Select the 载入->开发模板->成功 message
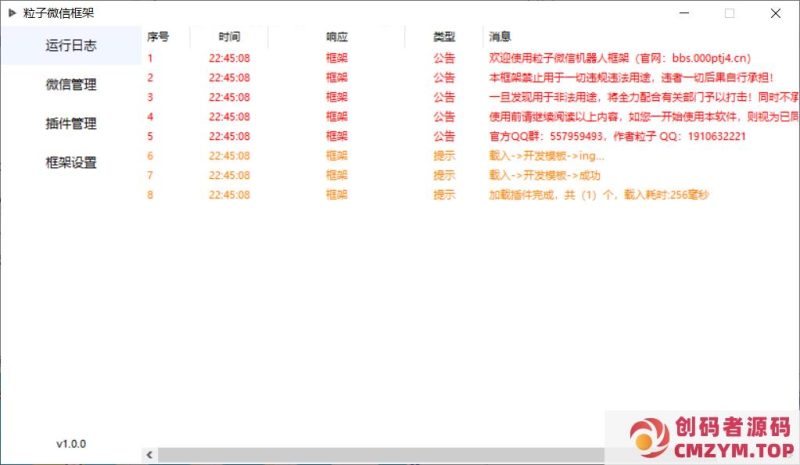800x465 pixels. tap(544, 175)
